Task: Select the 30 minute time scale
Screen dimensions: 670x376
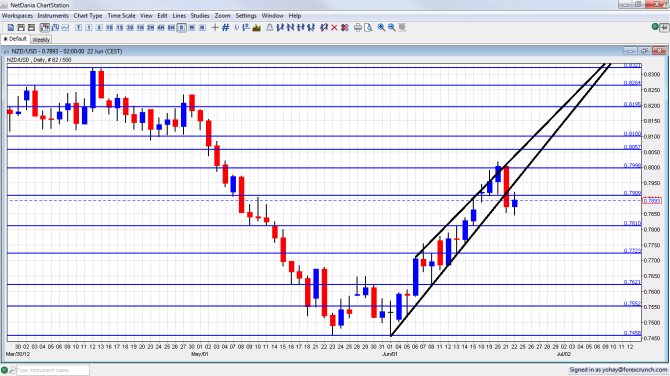Action: click(129, 27)
